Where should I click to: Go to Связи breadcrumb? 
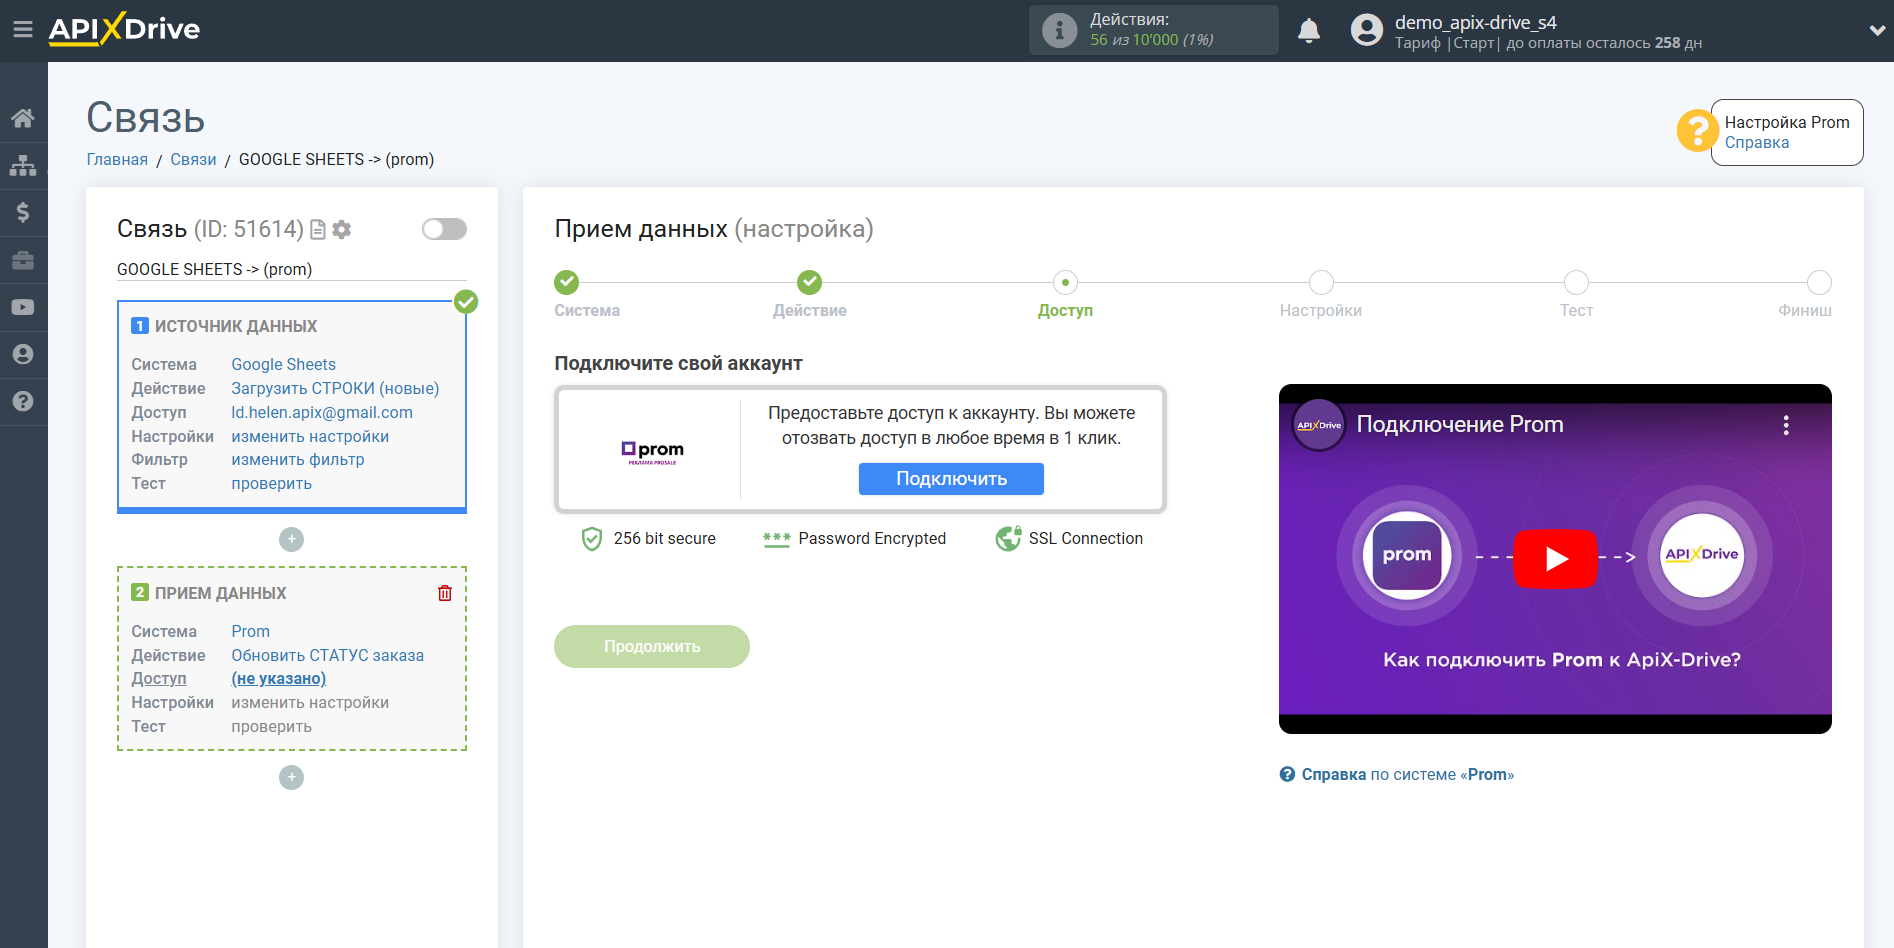tap(193, 160)
